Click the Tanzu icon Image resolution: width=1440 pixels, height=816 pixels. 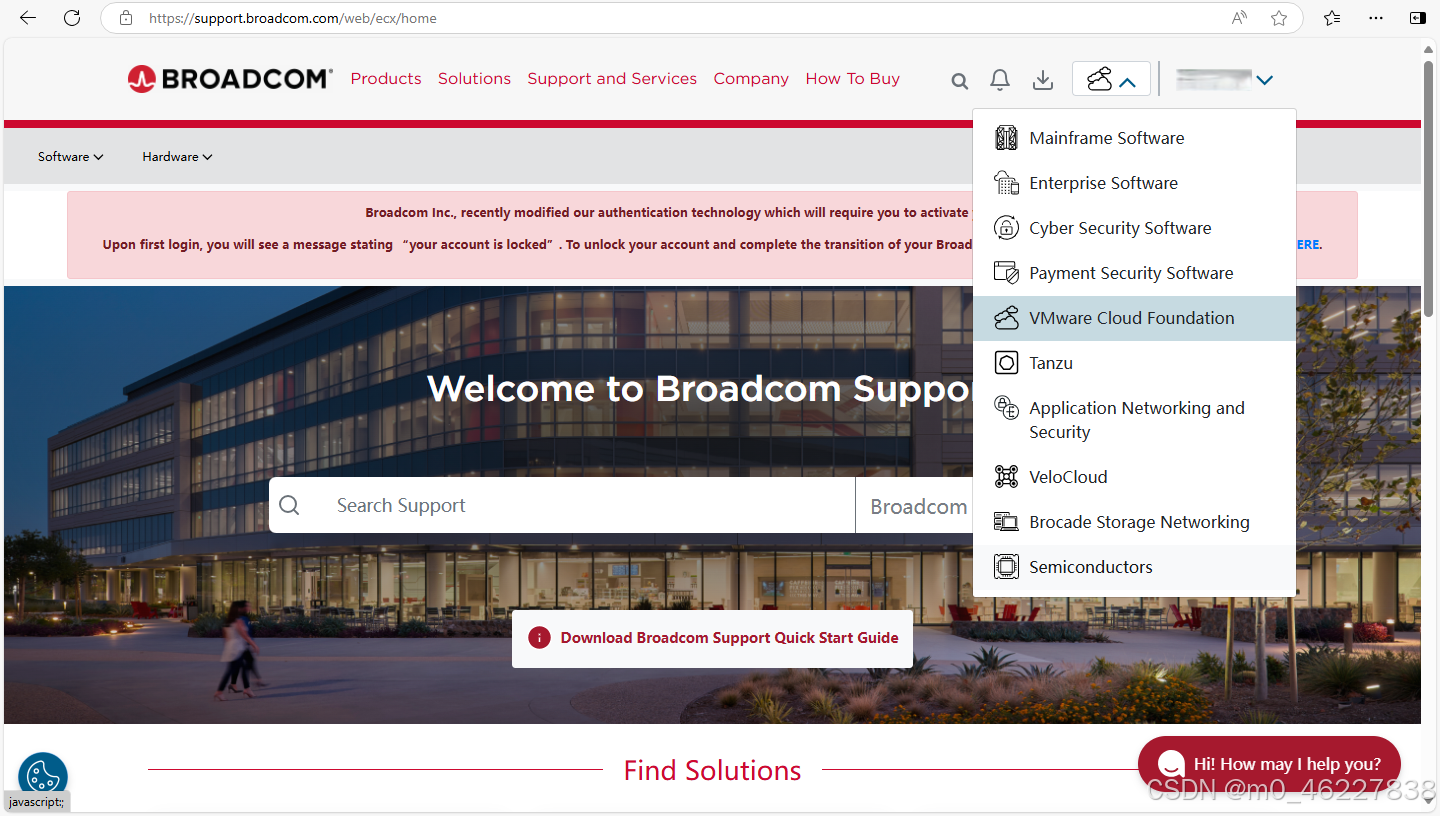pyautogui.click(x=1006, y=363)
